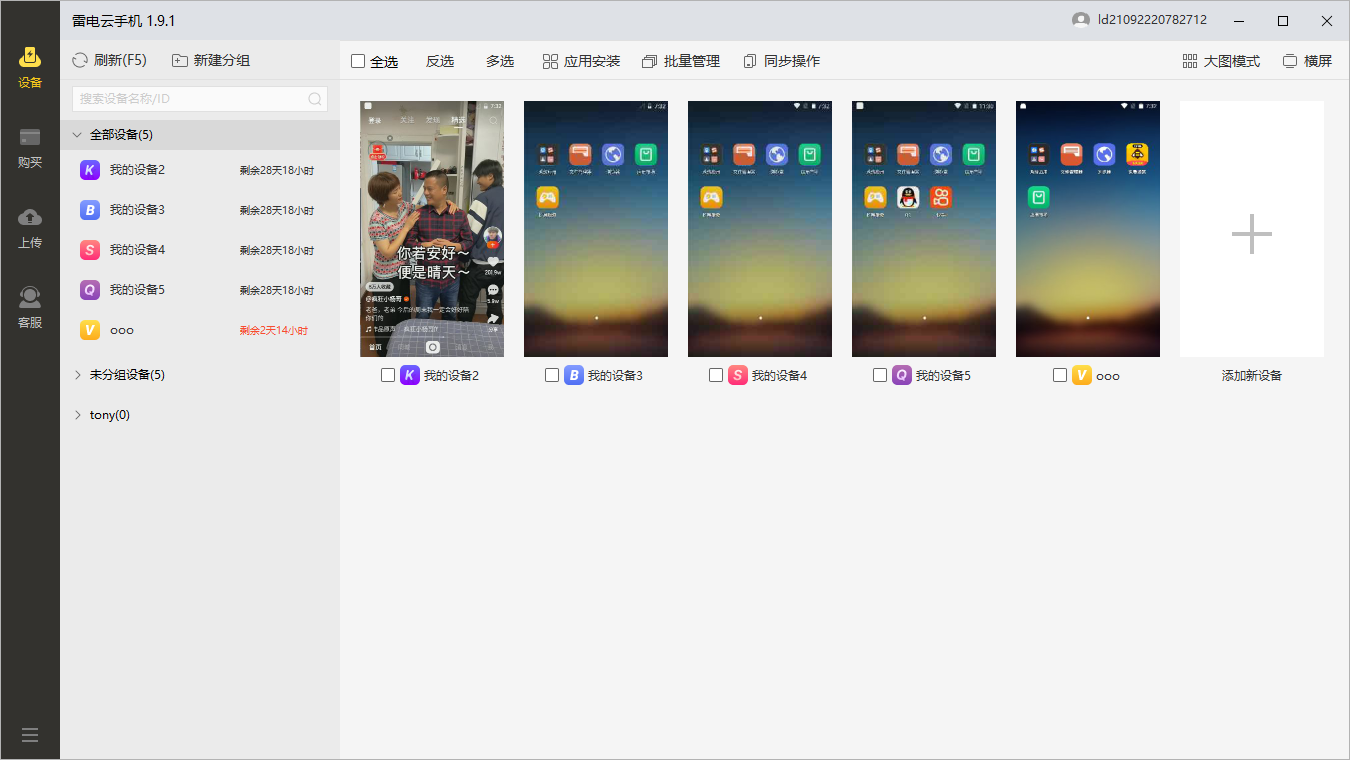The width and height of the screenshot is (1350, 760).
Task: Click the plus tile to add new device
Action: [x=1252, y=229]
